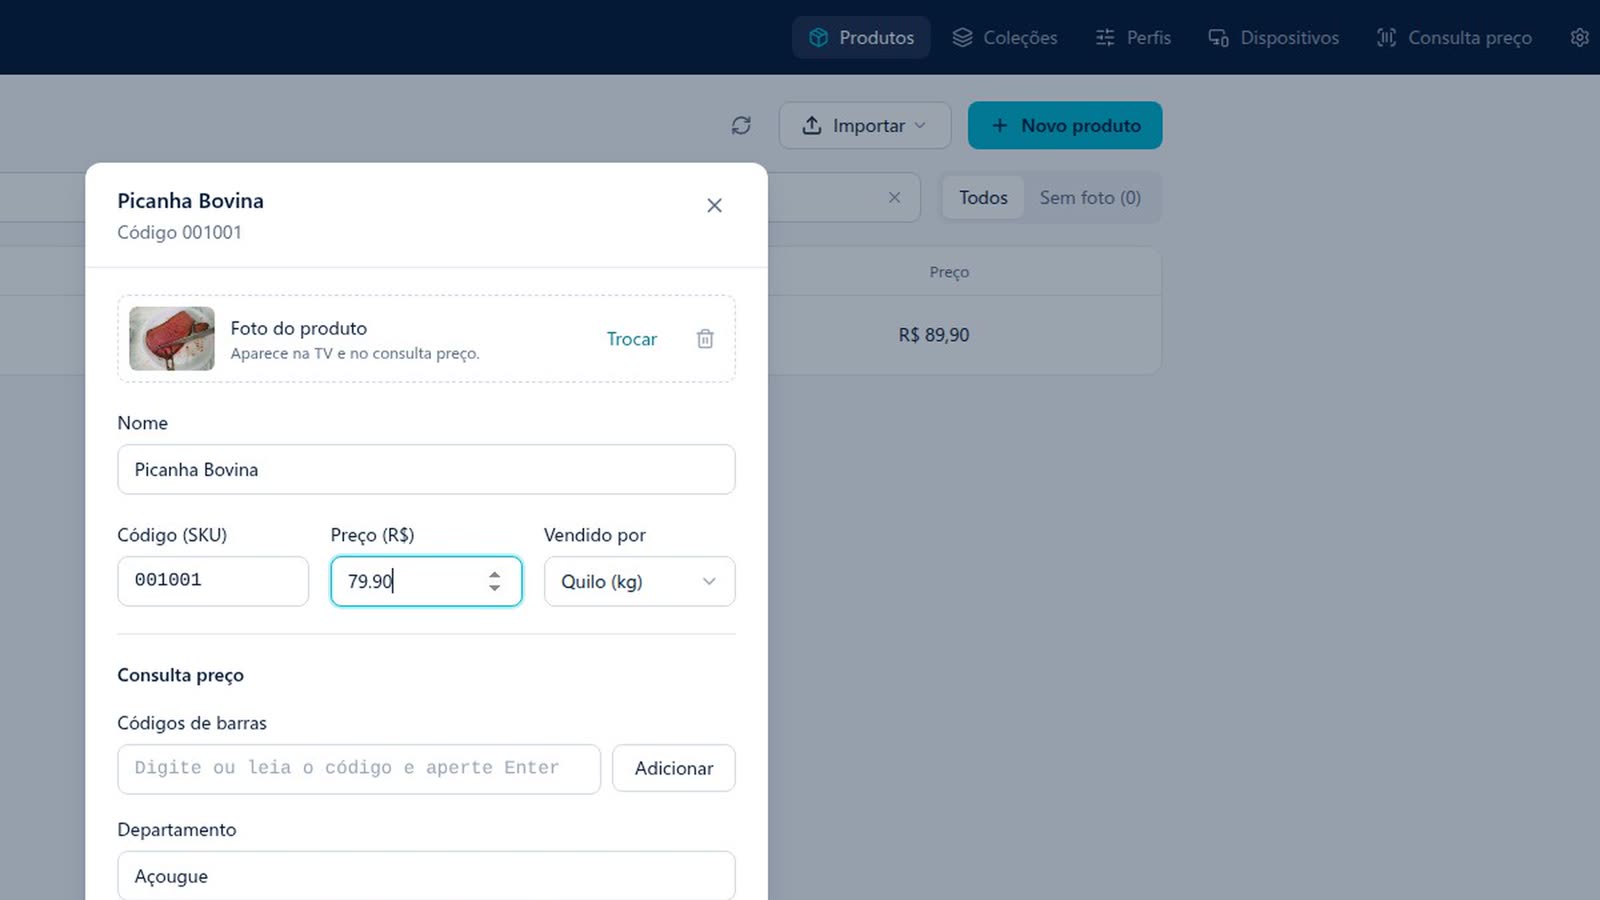Select the Sem foto (0) filter
Screen dimensions: 1600x900
coord(1090,197)
